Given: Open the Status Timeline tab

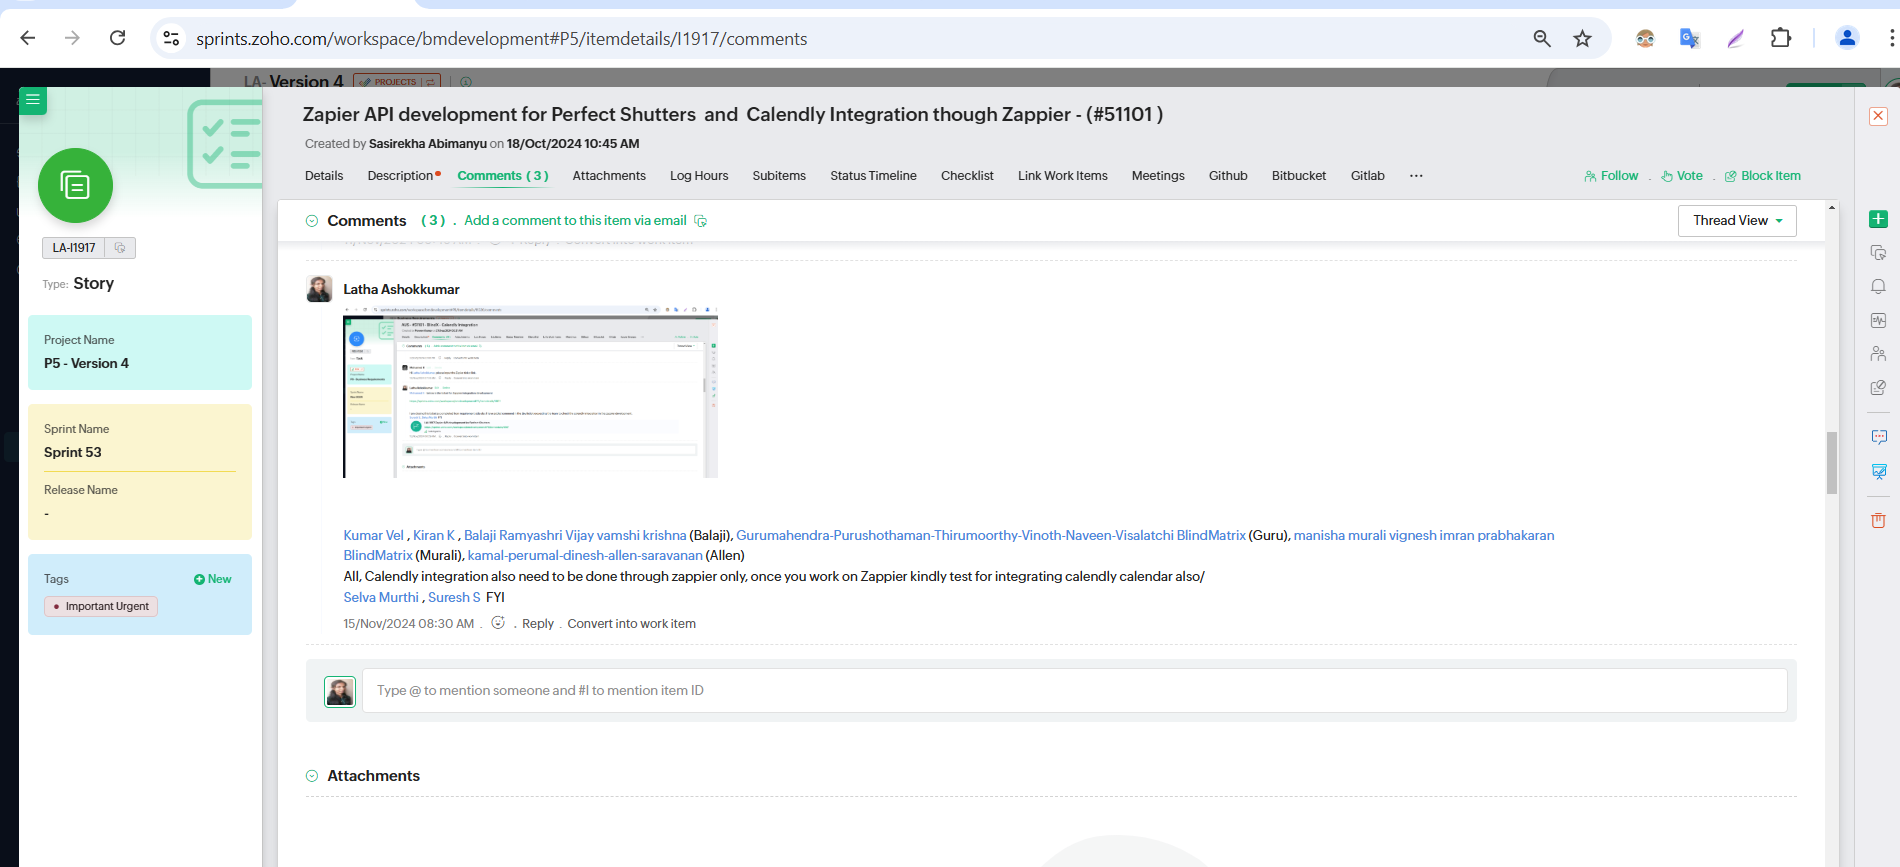Looking at the screenshot, I should pos(873,176).
